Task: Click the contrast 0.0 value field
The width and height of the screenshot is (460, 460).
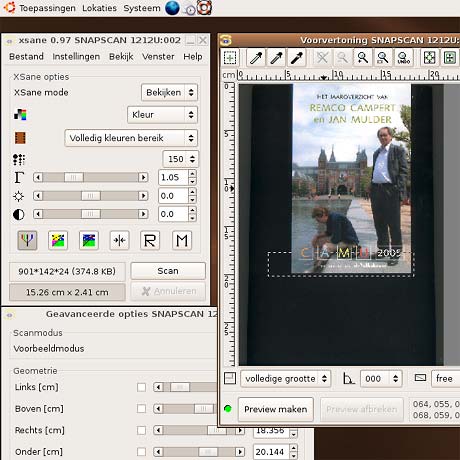Action: pyautogui.click(x=173, y=214)
